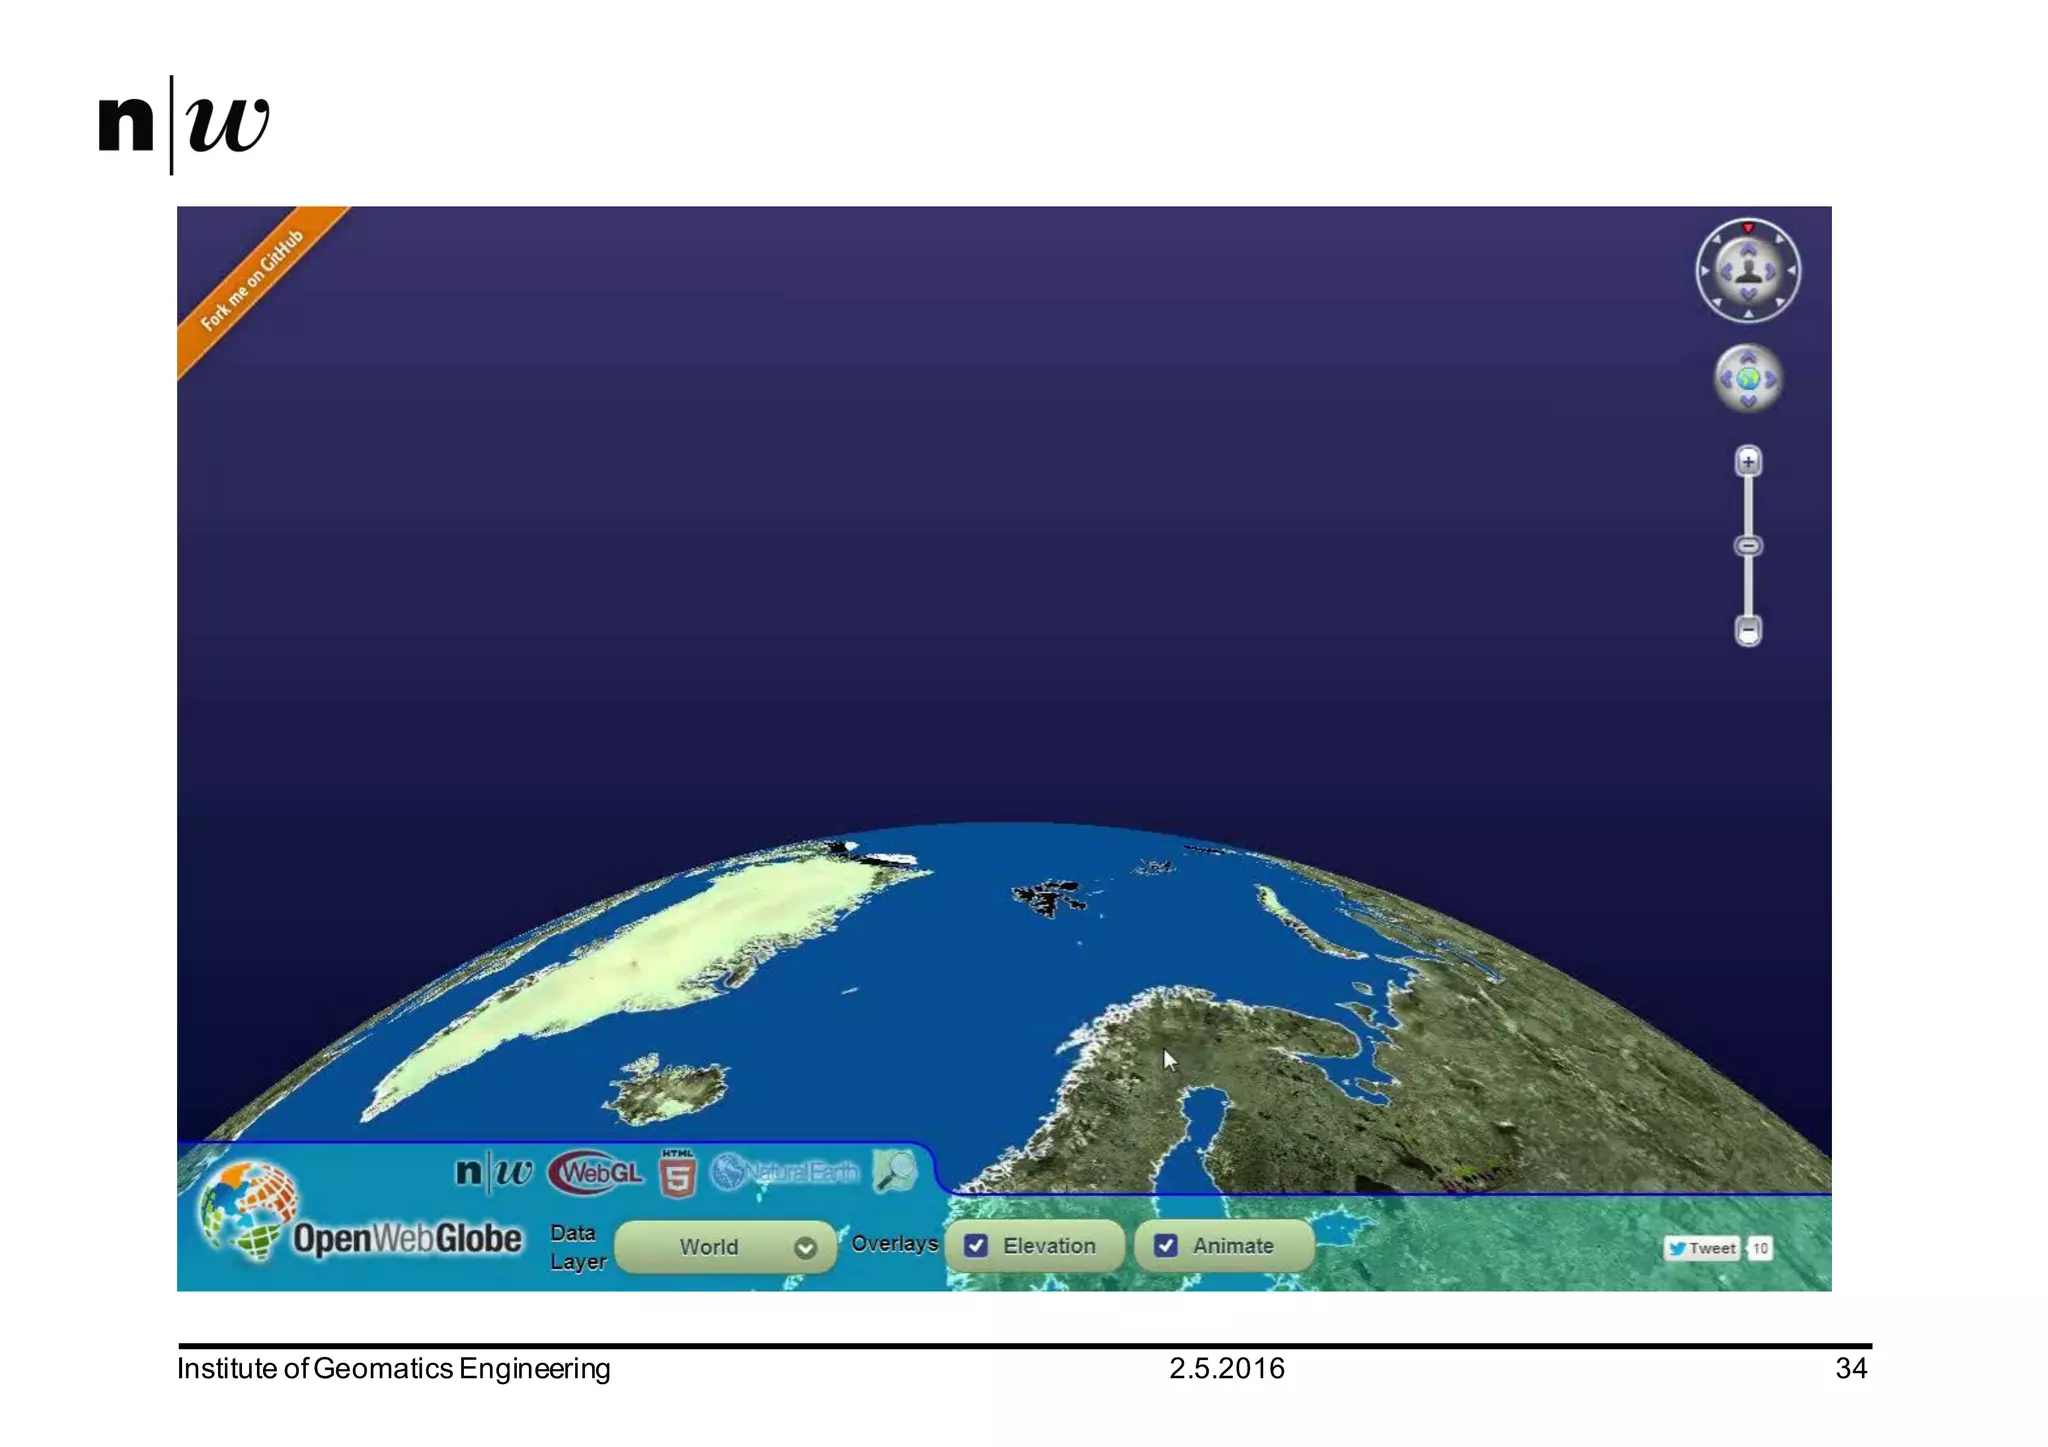
Task: Click the slide page number 34
Action: (x=1851, y=1368)
